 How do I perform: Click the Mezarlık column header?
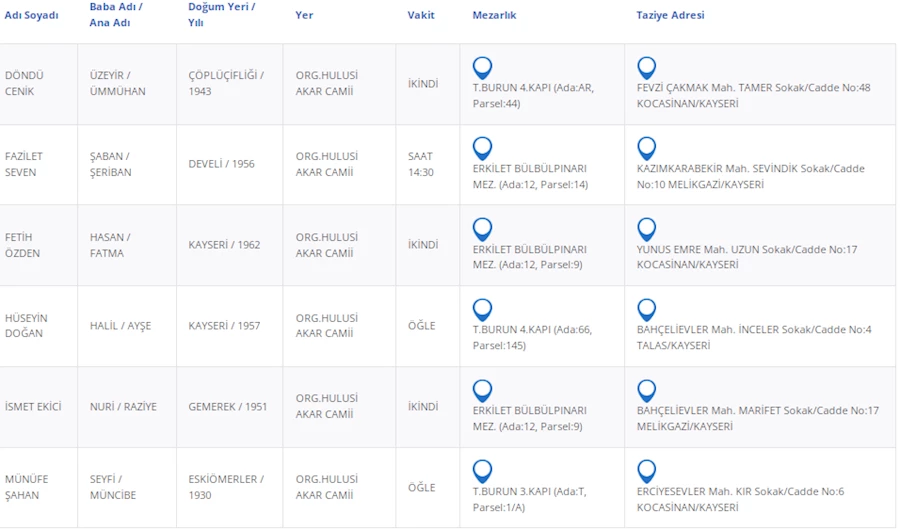494,15
